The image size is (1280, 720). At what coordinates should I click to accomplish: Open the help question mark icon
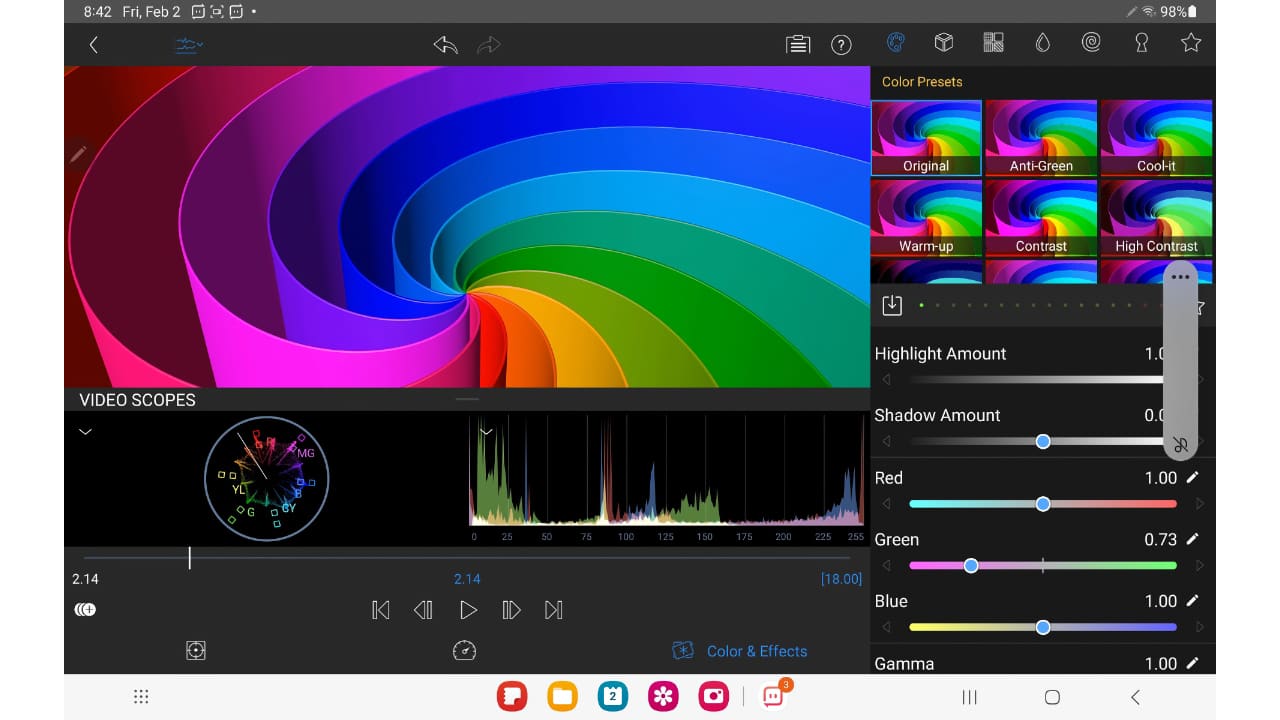[x=841, y=44]
